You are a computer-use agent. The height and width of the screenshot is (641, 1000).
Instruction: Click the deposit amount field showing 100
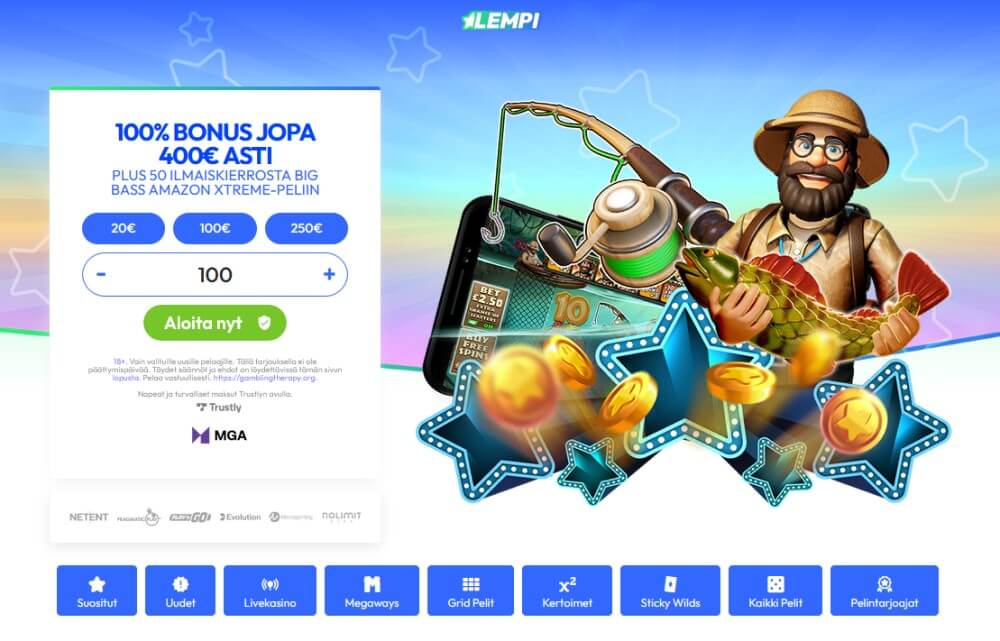pyautogui.click(x=215, y=275)
